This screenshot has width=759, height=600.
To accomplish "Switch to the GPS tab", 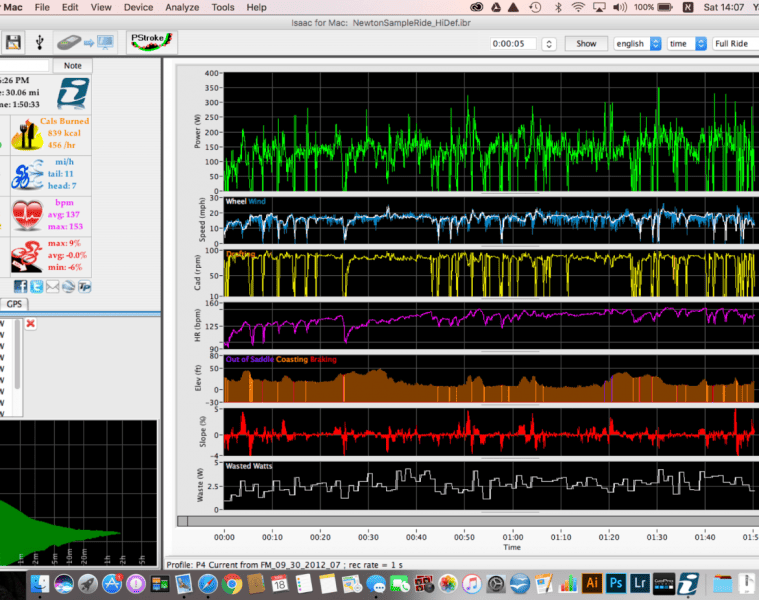I will [x=15, y=304].
